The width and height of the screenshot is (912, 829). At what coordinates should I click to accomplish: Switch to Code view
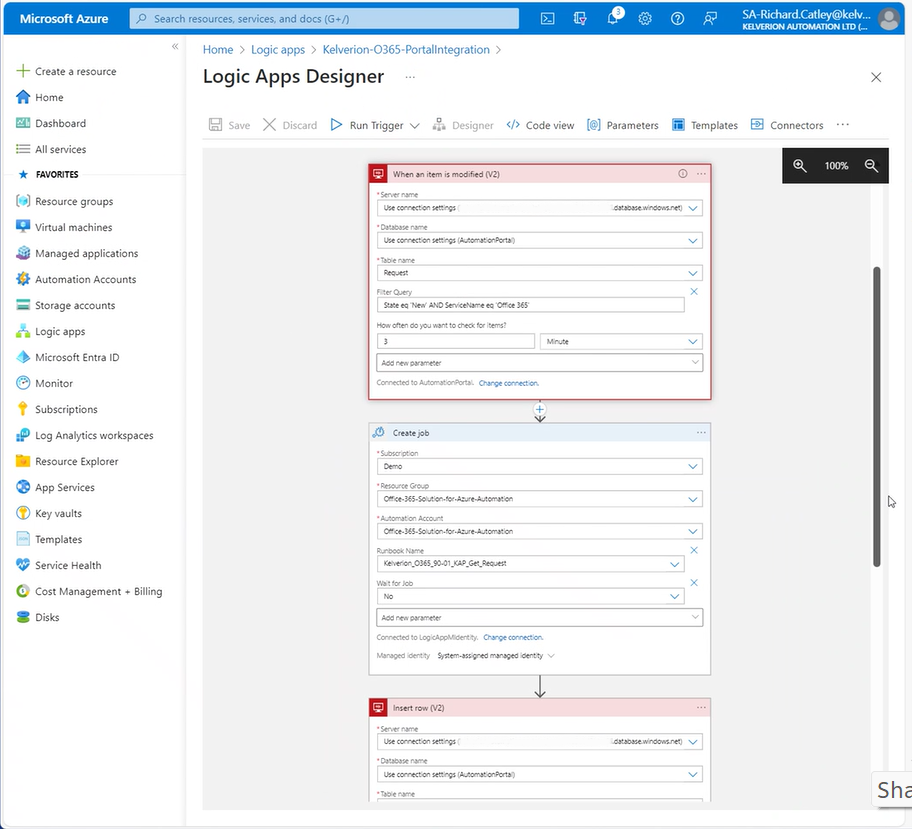[x=540, y=125]
